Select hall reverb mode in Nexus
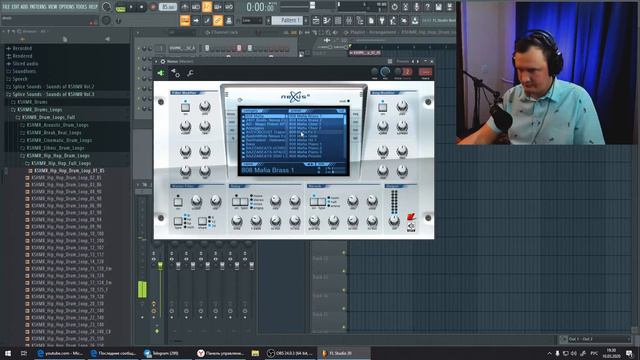Screen dimensions: 640x360 333,202
